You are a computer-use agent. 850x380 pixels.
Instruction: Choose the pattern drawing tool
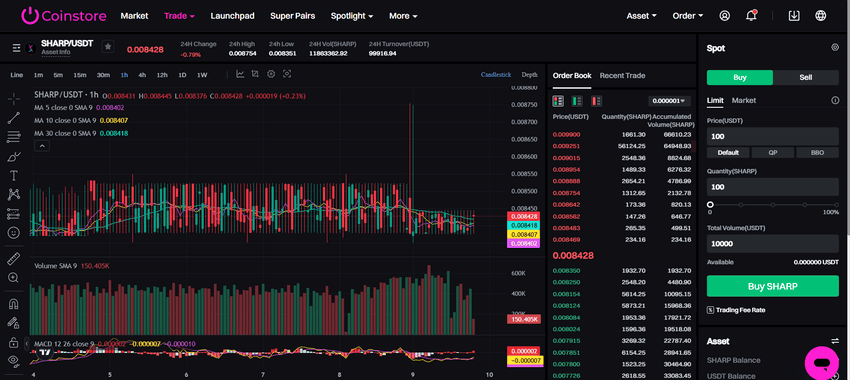[x=14, y=194]
